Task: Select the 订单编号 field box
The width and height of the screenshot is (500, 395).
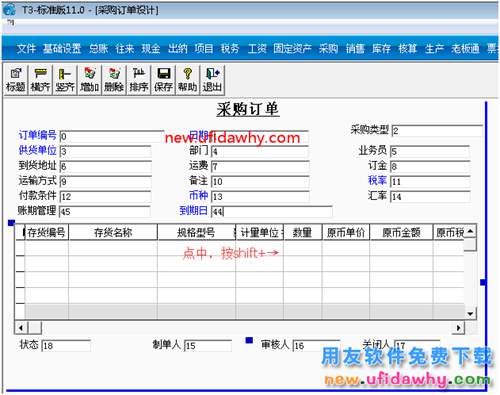Action: click(x=112, y=136)
